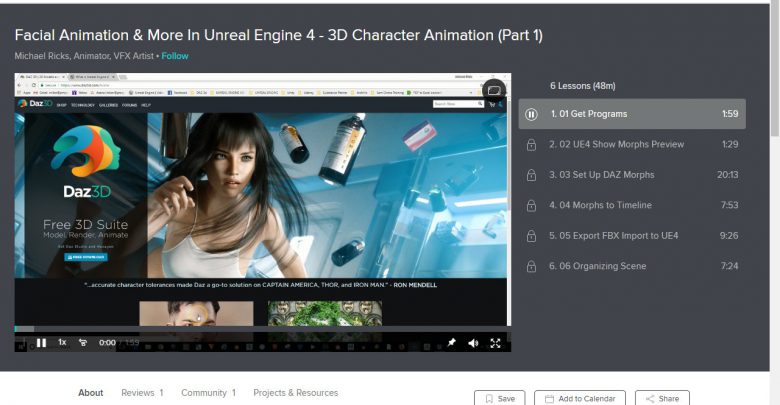Click the bookmark icon on Save button
This screenshot has height=405, width=780.
click(x=489, y=399)
